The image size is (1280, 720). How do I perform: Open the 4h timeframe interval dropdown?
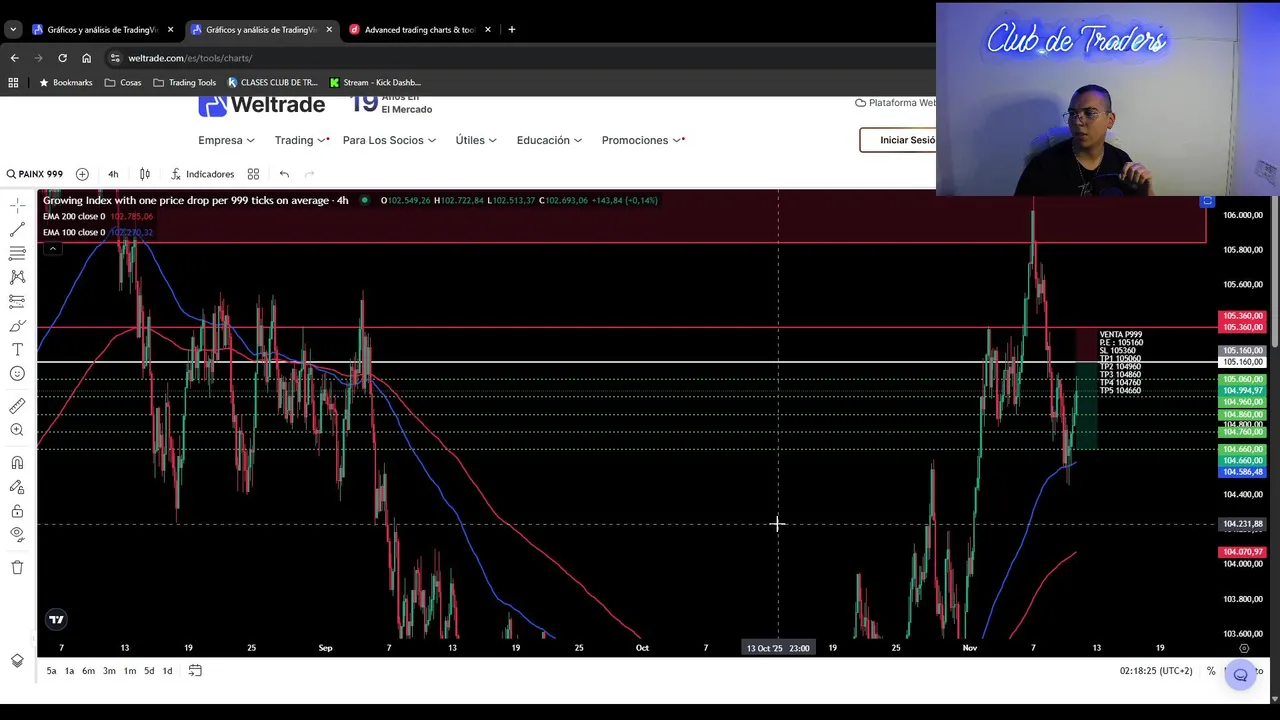click(113, 174)
